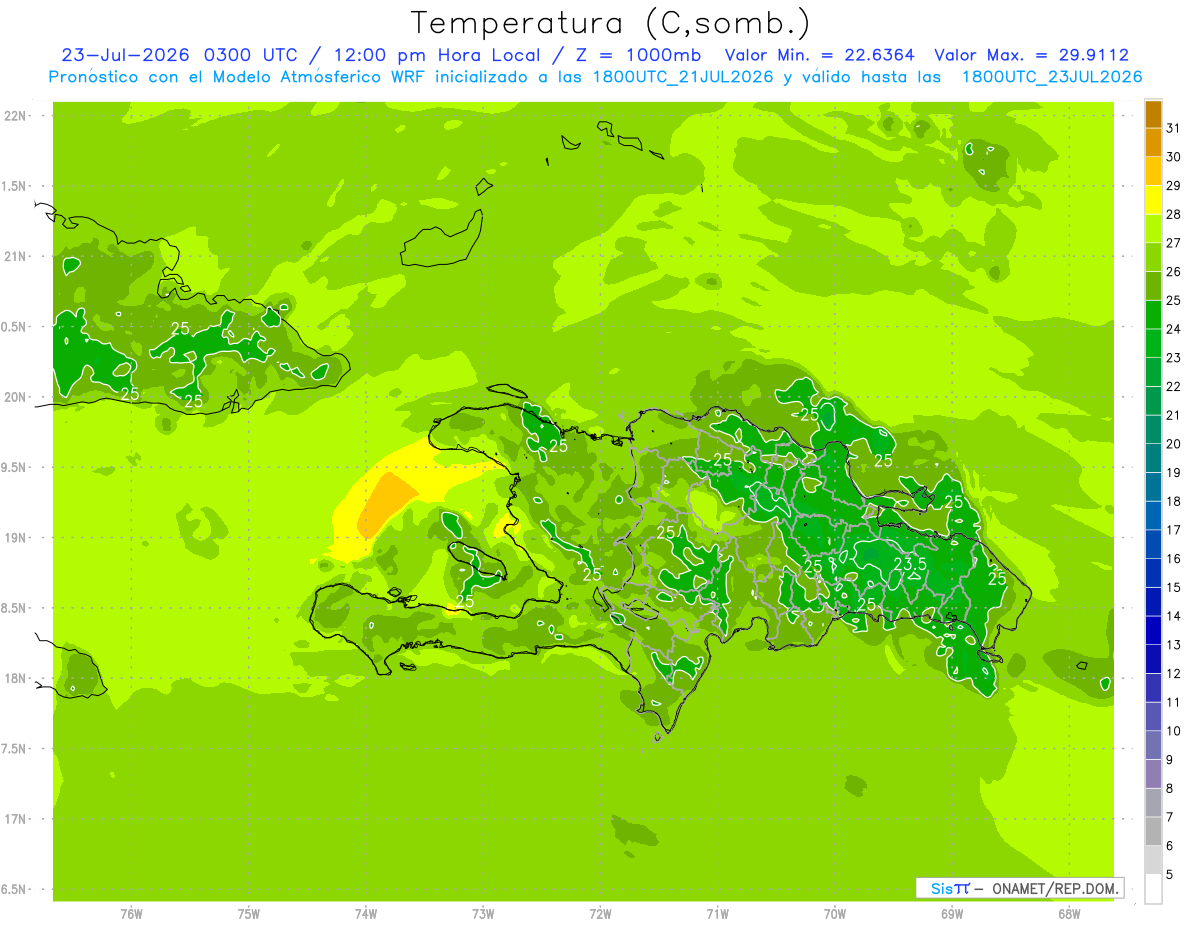This screenshot has height=927, width=1200.
Task: Click the 74W longitude label
Action: point(366,913)
